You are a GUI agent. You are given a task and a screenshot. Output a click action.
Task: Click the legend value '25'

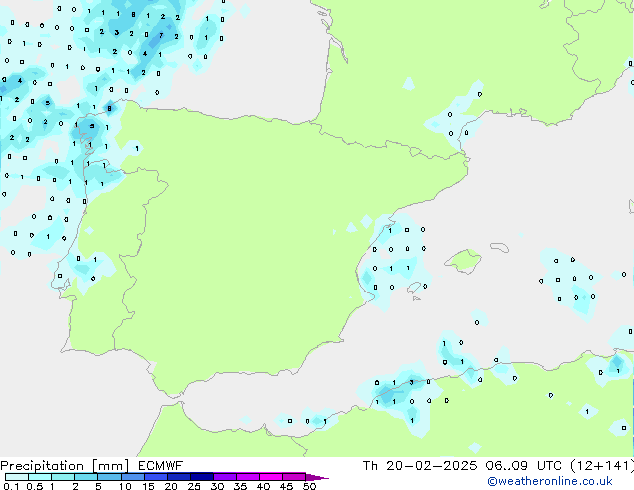(194, 486)
